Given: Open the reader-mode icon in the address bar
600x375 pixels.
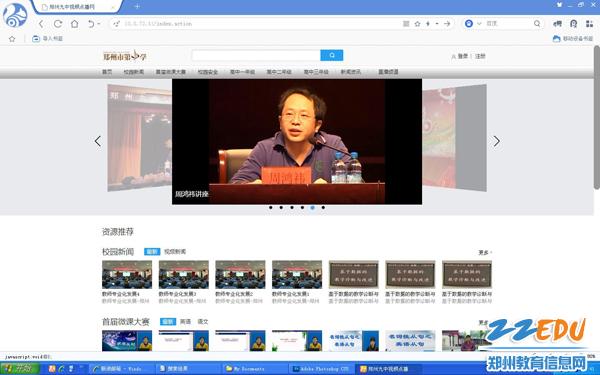Looking at the screenshot, I should 406,24.
